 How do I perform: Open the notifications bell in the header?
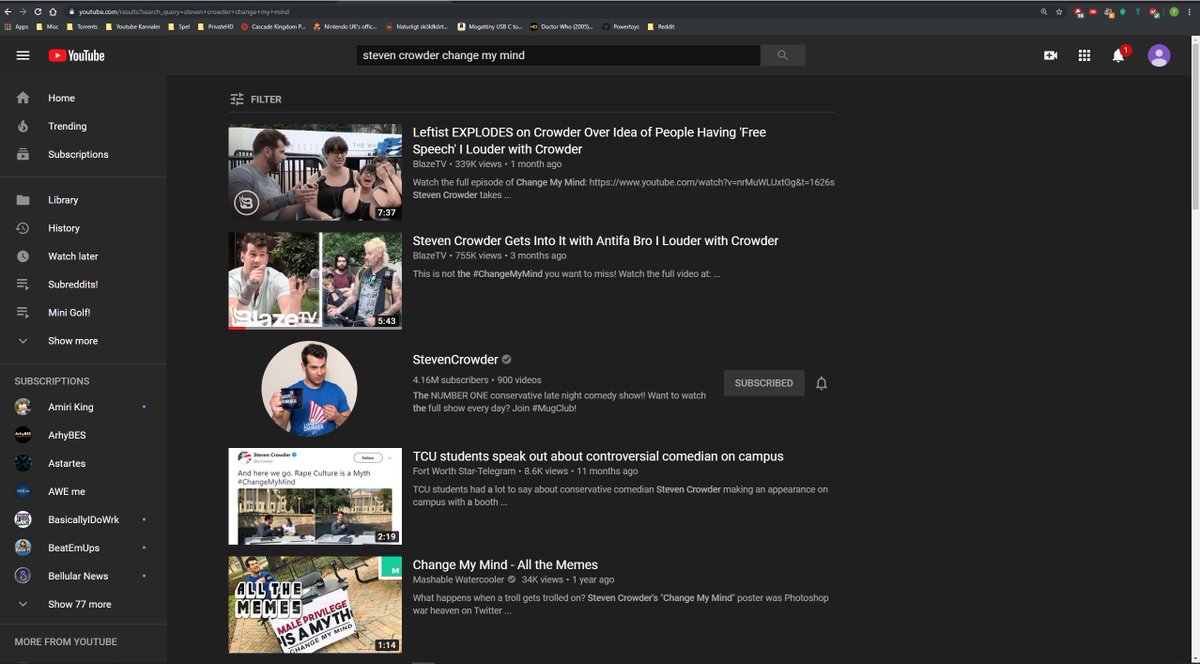pos(1119,56)
